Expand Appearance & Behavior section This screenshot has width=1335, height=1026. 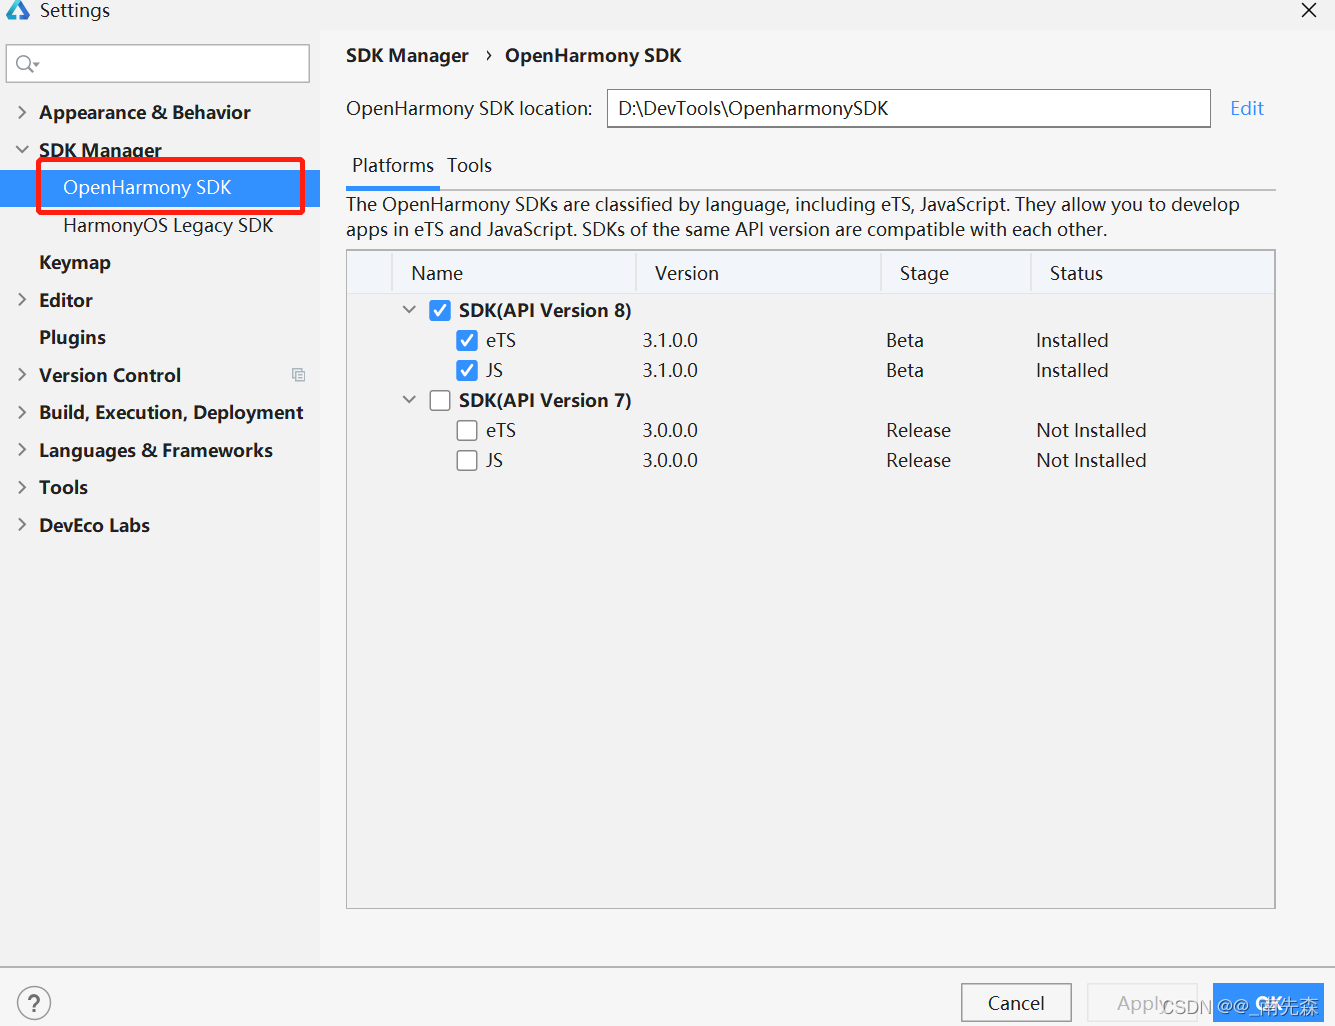tap(22, 112)
